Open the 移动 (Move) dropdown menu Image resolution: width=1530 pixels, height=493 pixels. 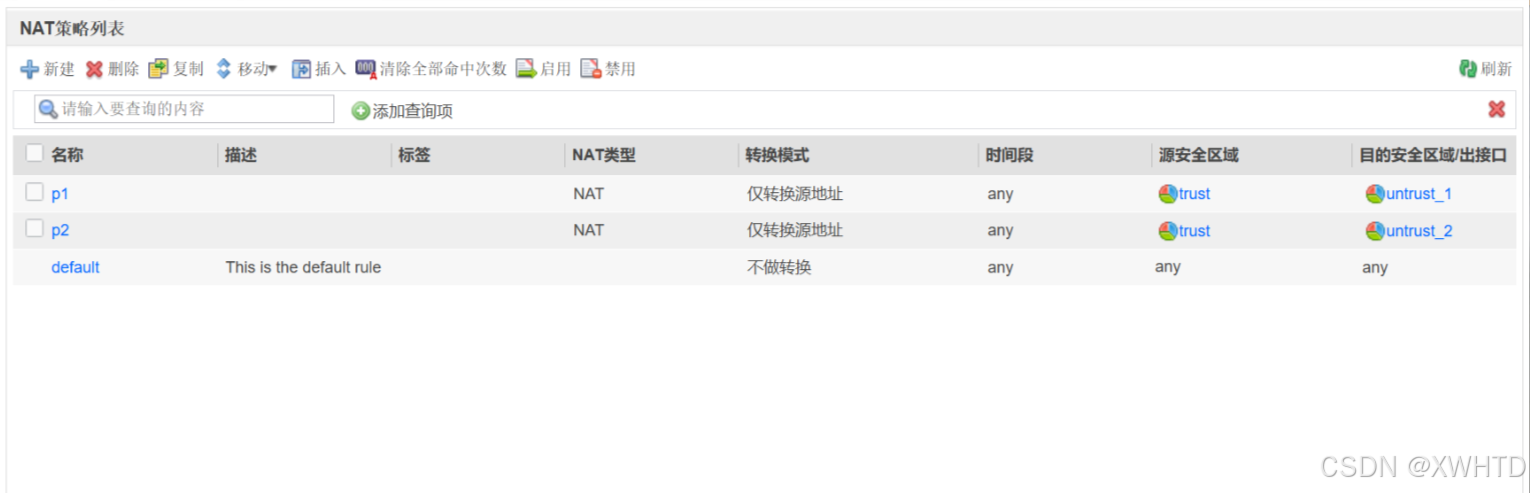pos(247,69)
